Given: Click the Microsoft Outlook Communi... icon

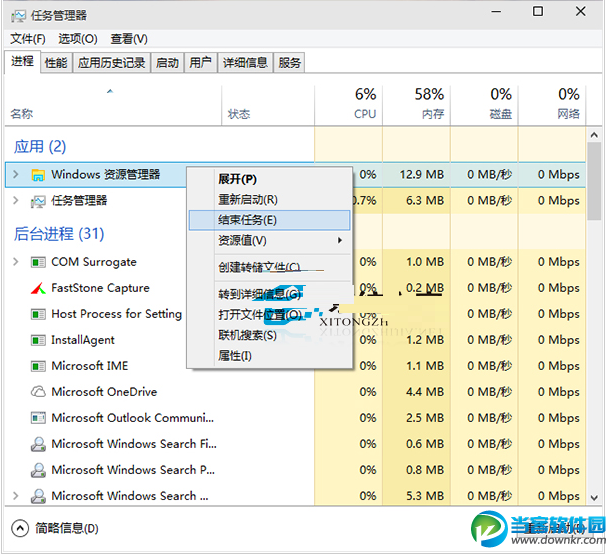Looking at the screenshot, I should click(x=38, y=418).
